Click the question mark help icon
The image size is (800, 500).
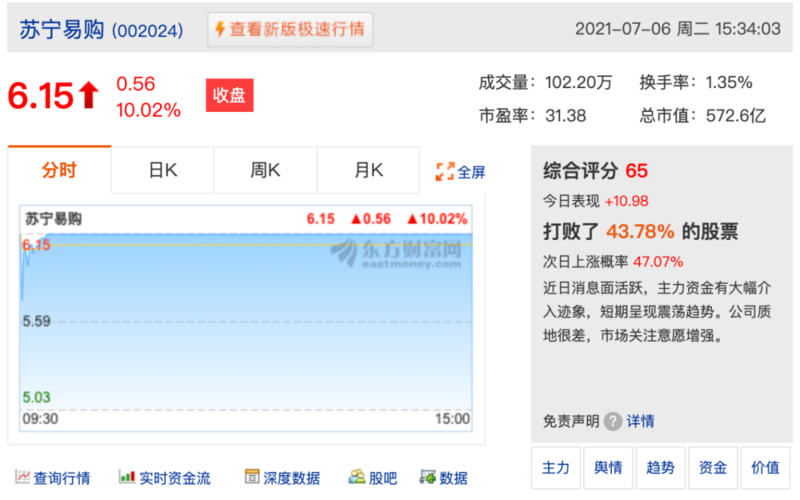[613, 421]
